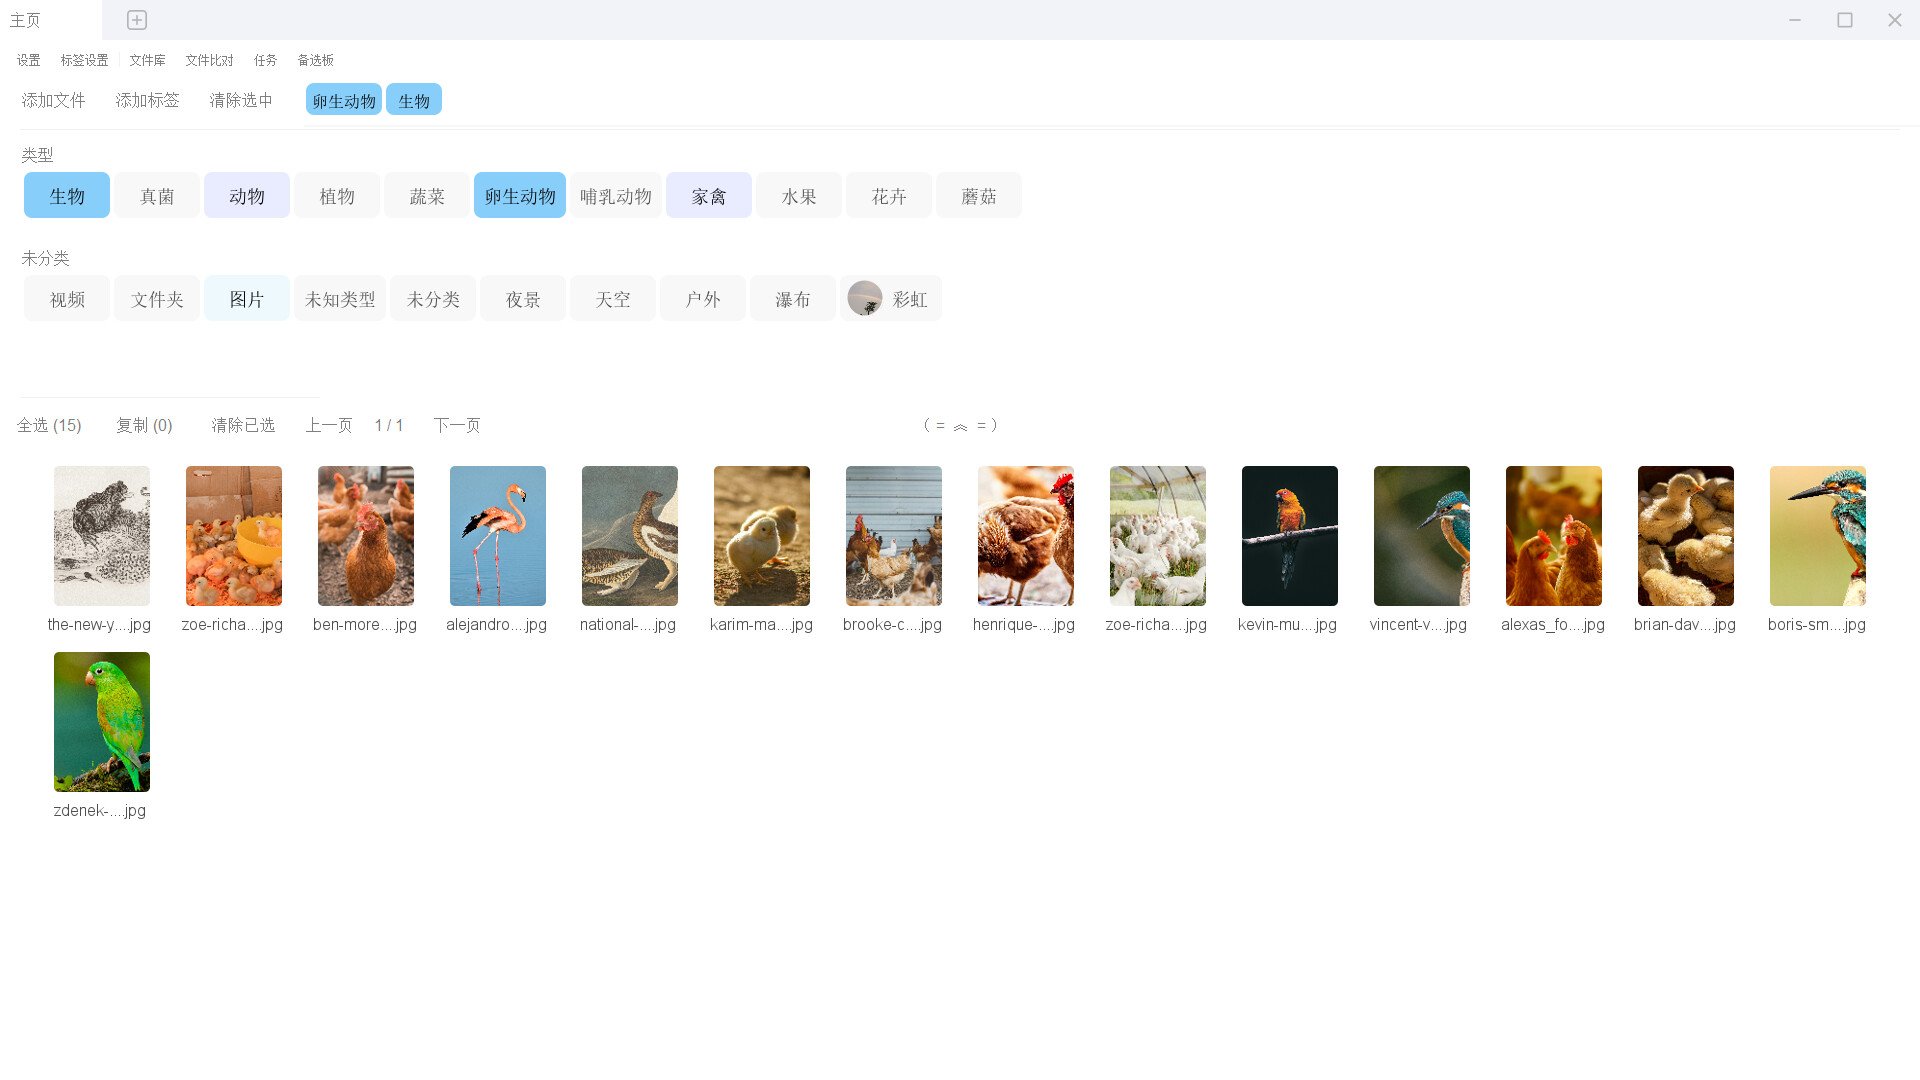Click the left equals sort icon
Viewport: 1920px width, 1080px height.
pos(938,425)
